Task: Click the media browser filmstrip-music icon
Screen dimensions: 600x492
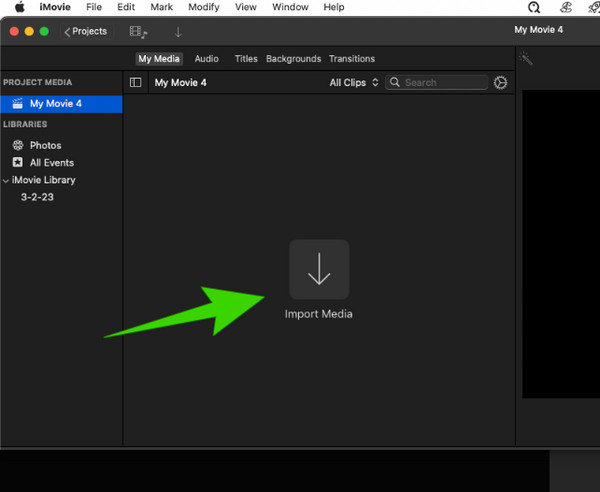Action: point(138,32)
